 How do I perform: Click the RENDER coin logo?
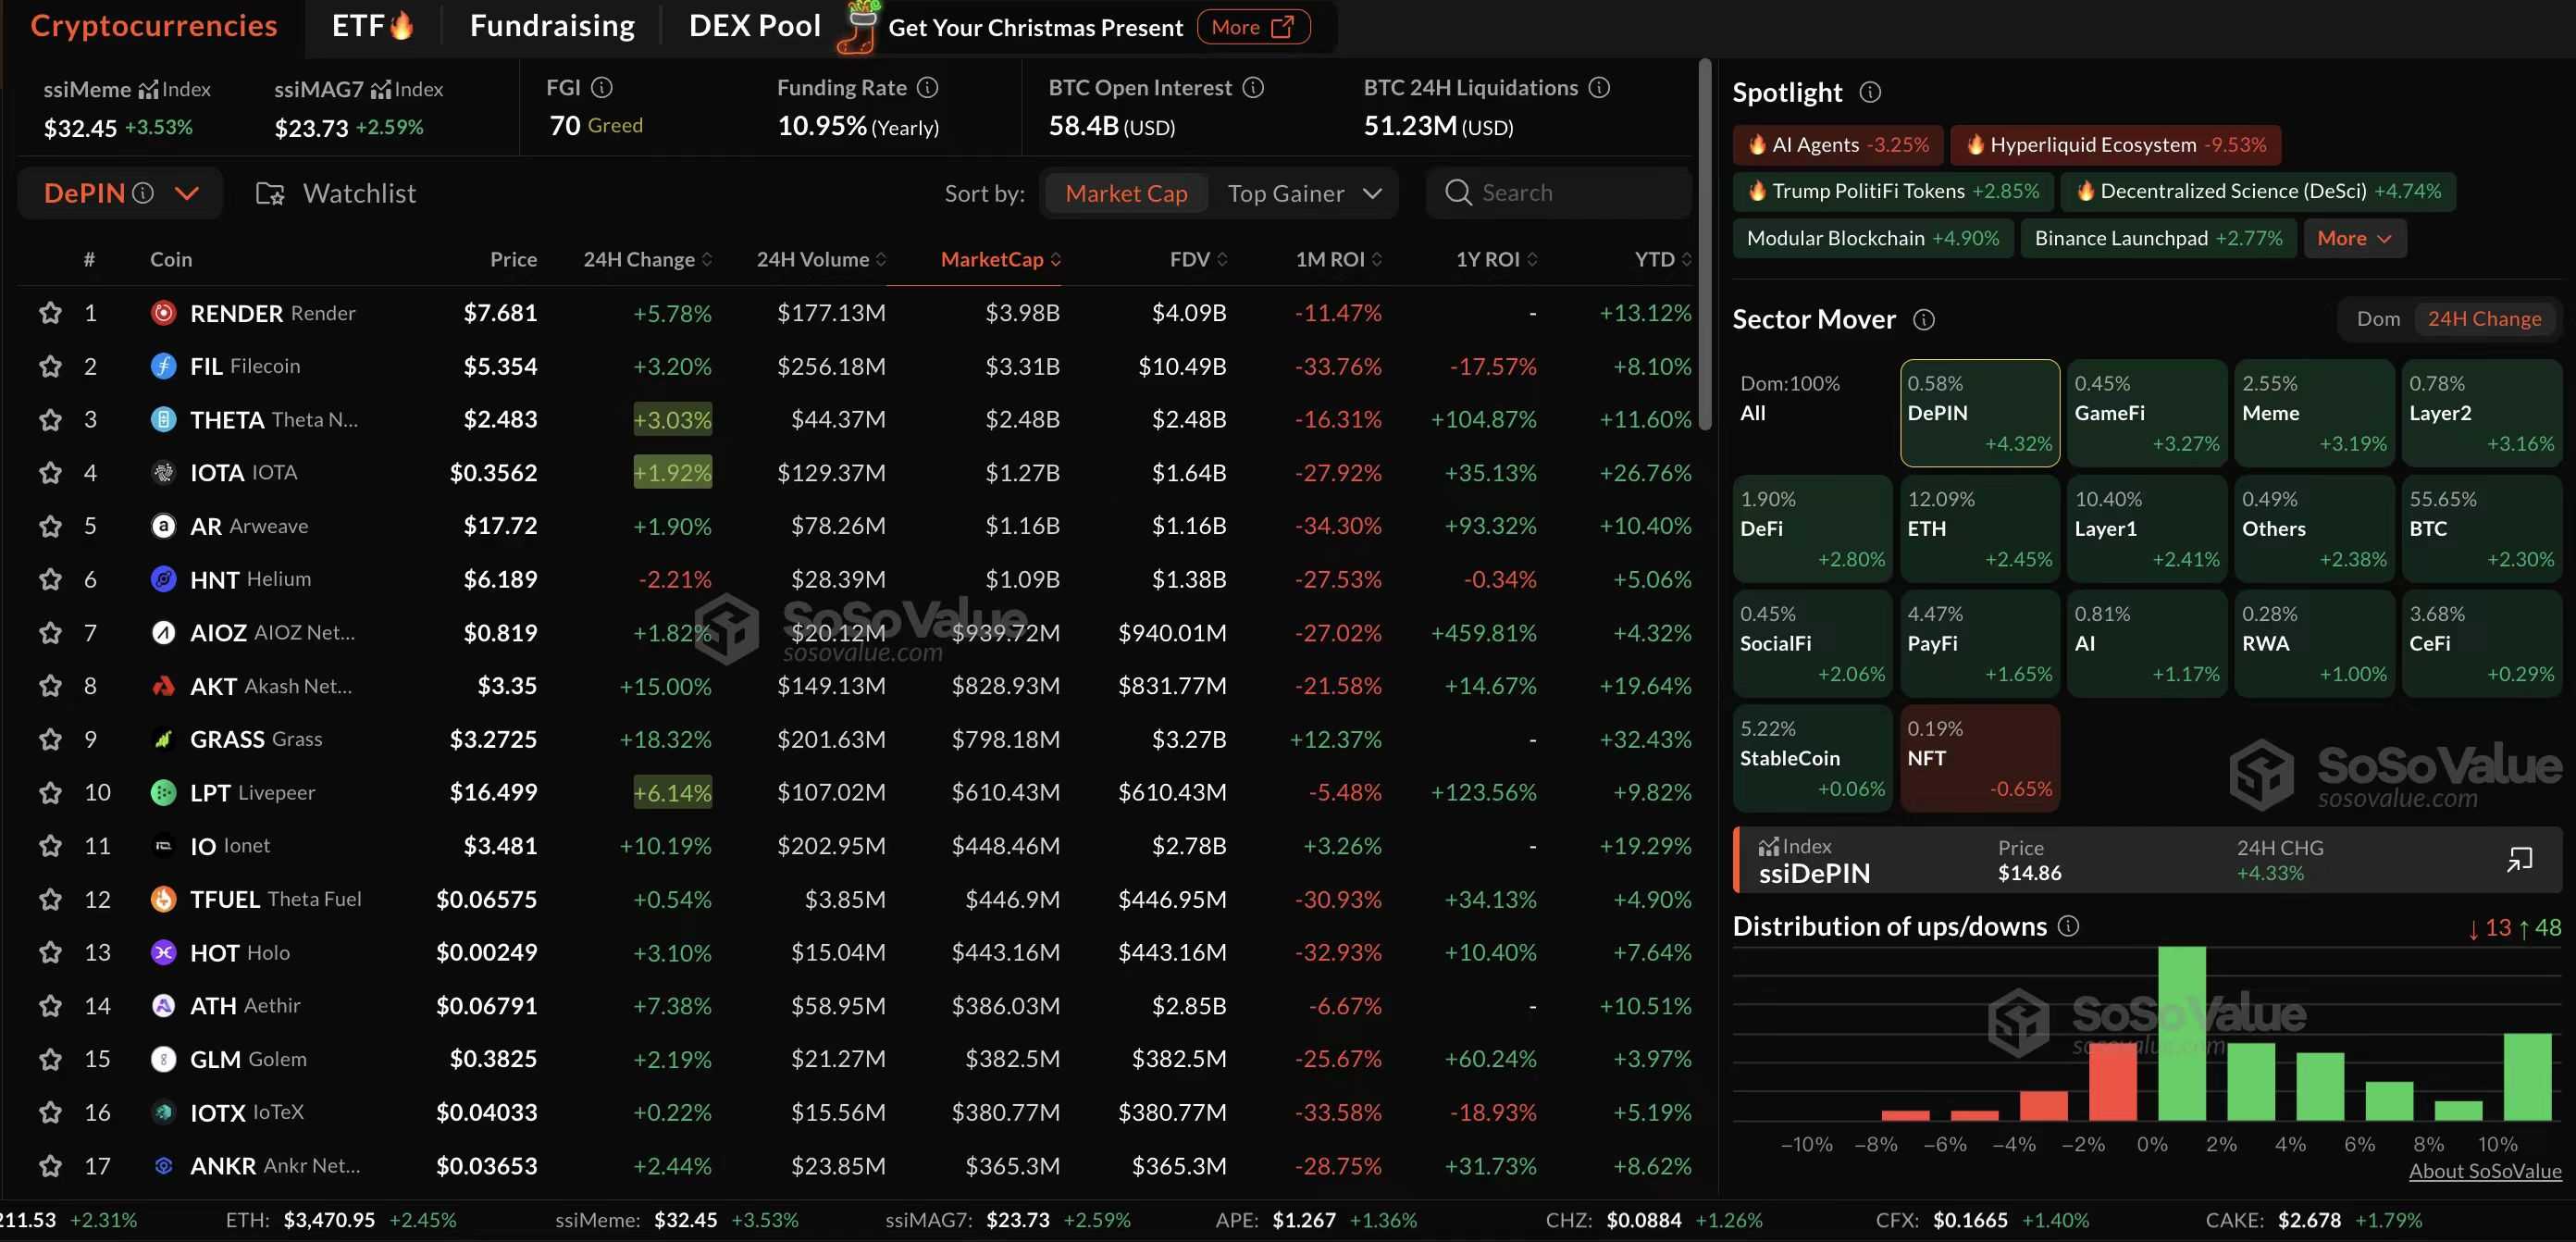(163, 313)
